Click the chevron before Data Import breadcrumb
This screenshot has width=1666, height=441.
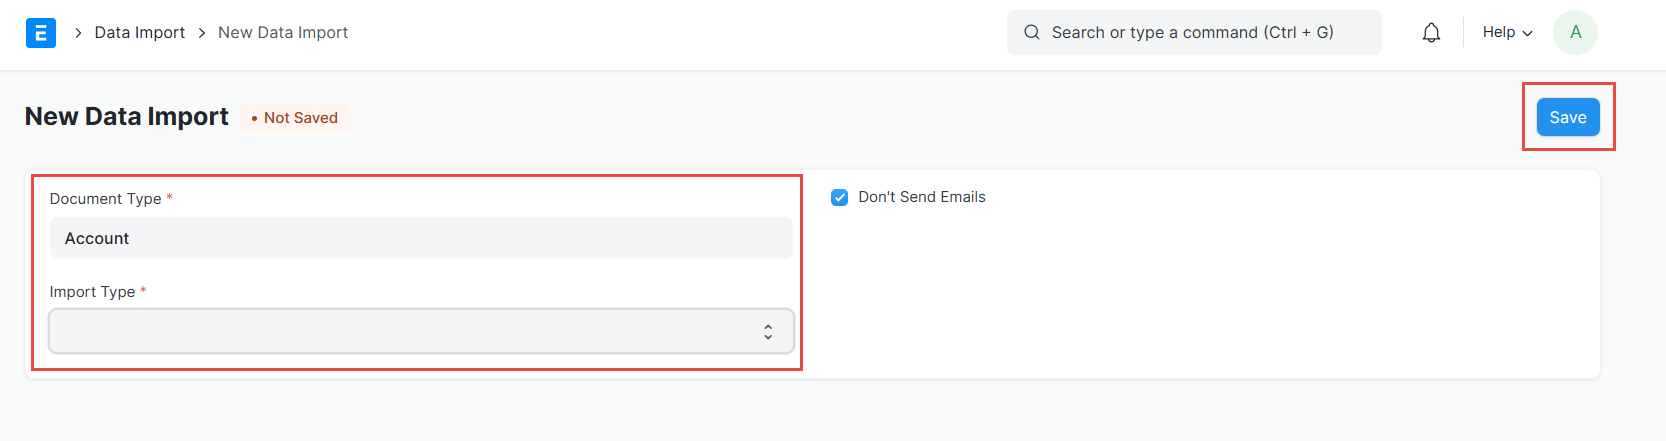pyautogui.click(x=78, y=33)
